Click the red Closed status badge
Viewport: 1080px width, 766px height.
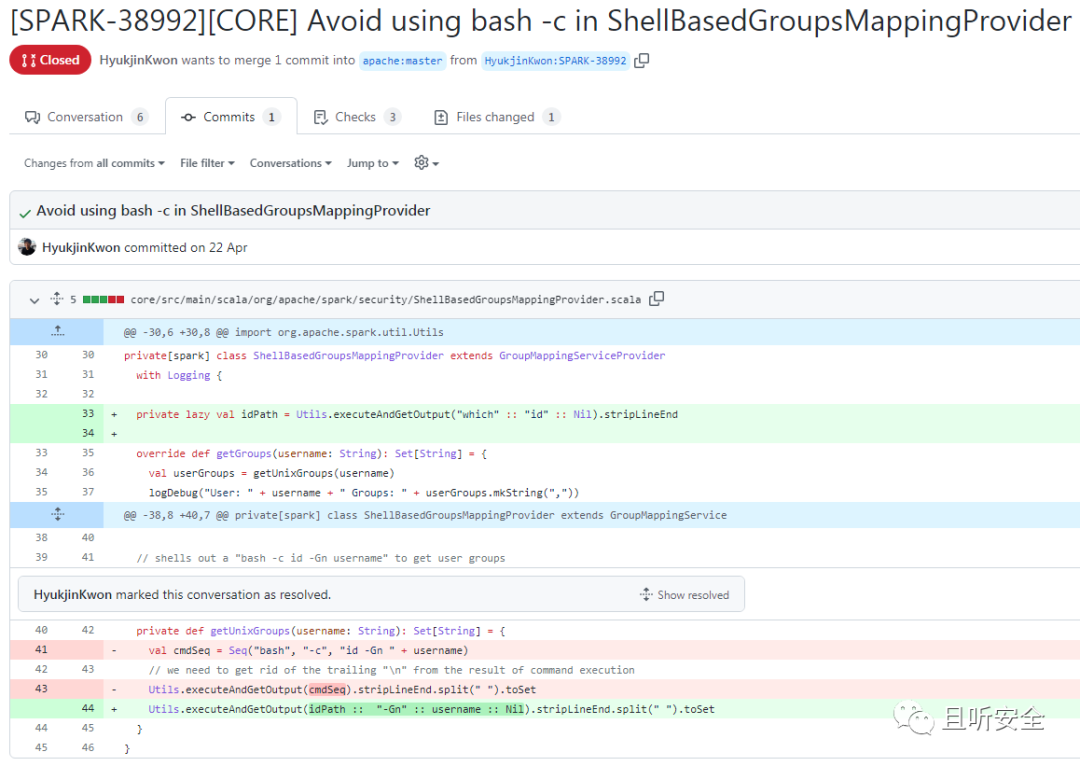click(x=50, y=60)
